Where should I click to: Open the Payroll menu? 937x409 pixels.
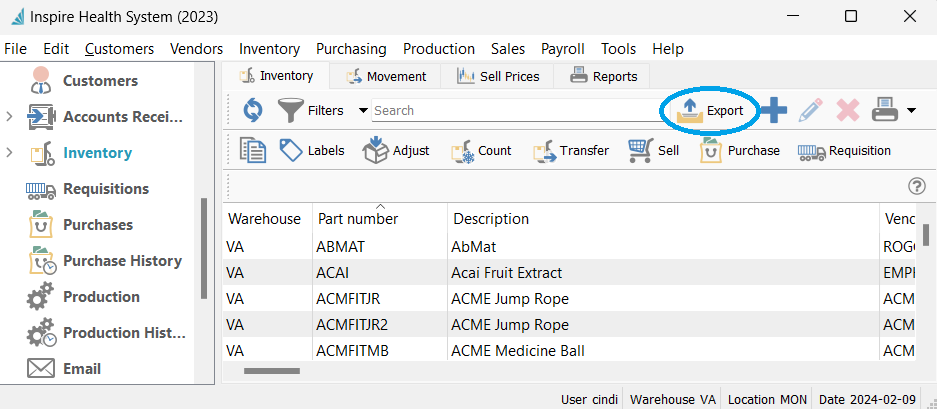coord(563,49)
